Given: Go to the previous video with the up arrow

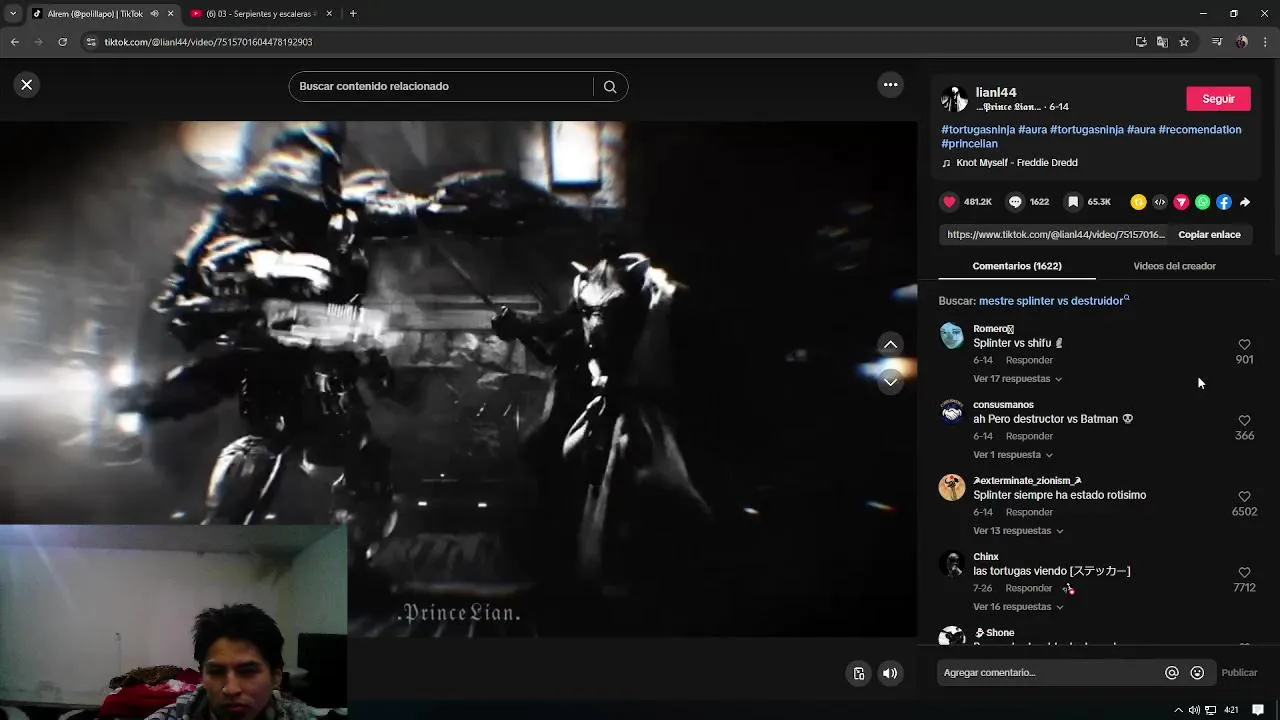Looking at the screenshot, I should click(890, 344).
